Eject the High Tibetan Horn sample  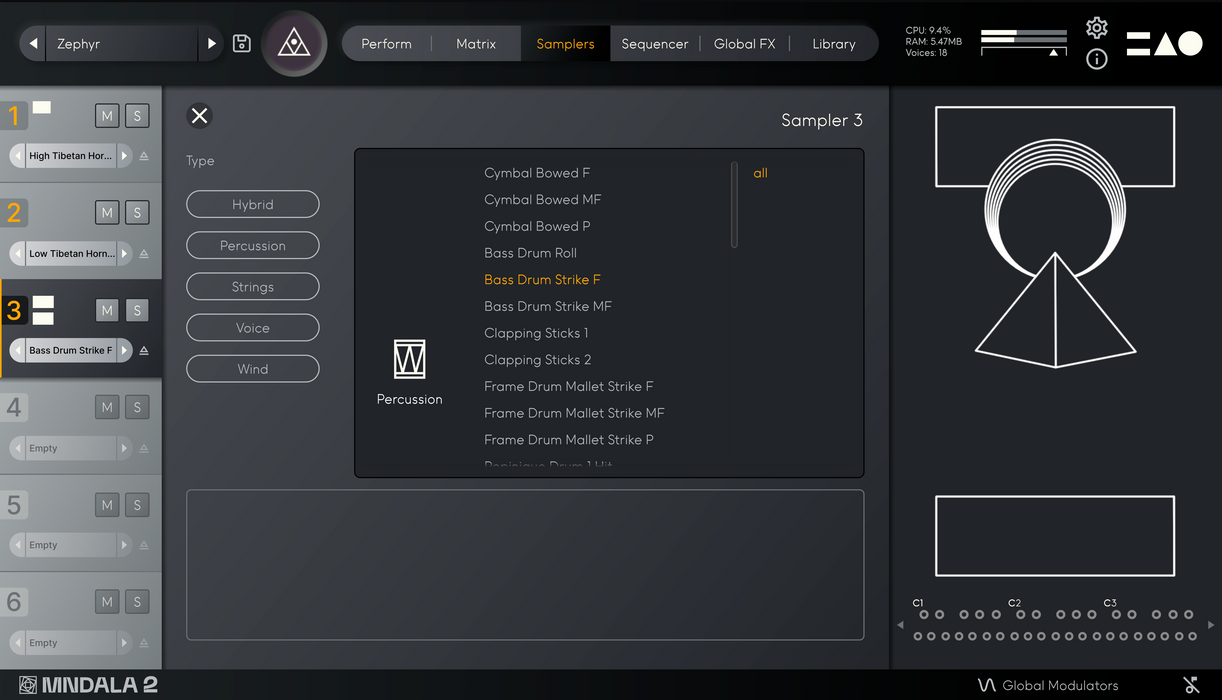point(144,156)
